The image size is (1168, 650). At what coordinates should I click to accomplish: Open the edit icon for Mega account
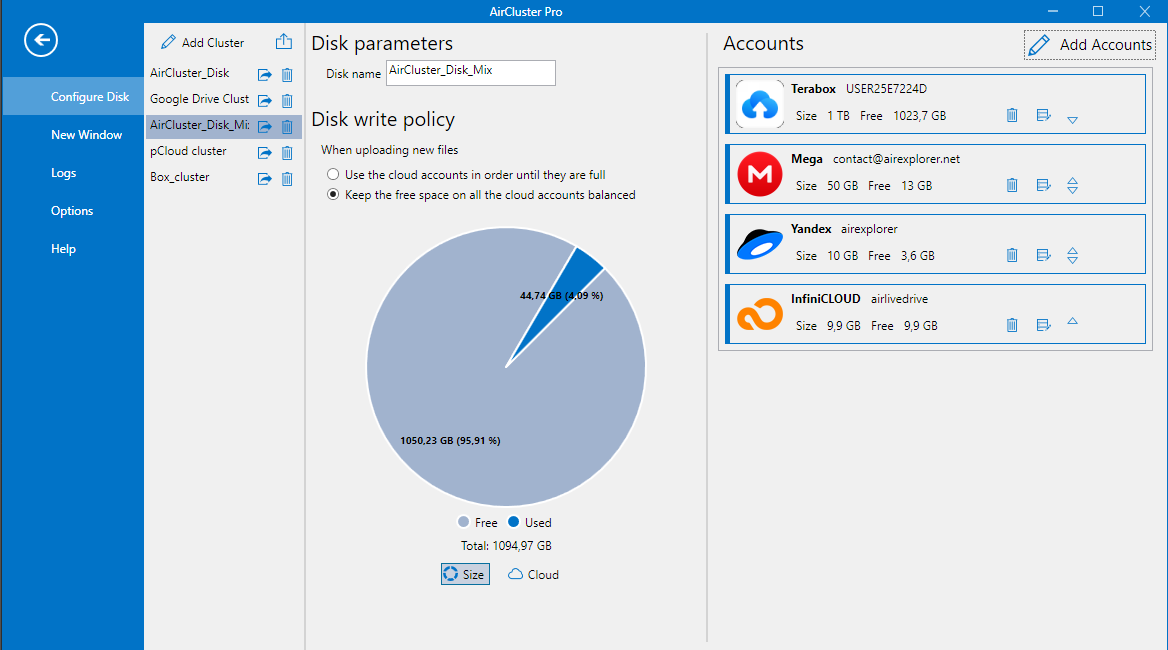pyautogui.click(x=1043, y=186)
